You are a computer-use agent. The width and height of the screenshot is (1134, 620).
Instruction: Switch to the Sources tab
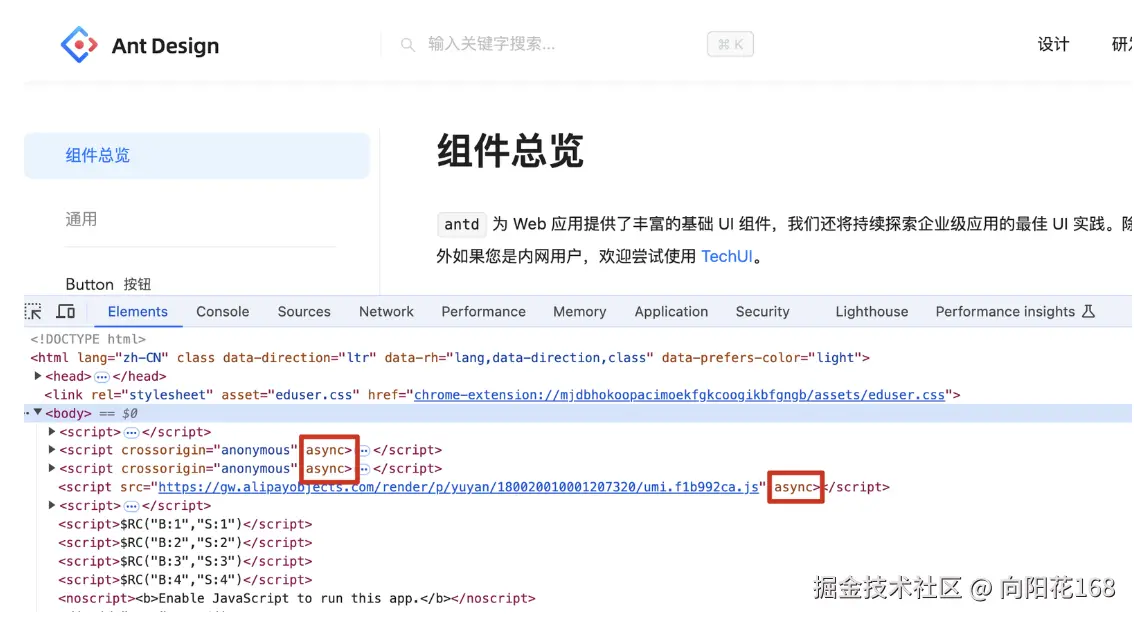pyautogui.click(x=304, y=312)
